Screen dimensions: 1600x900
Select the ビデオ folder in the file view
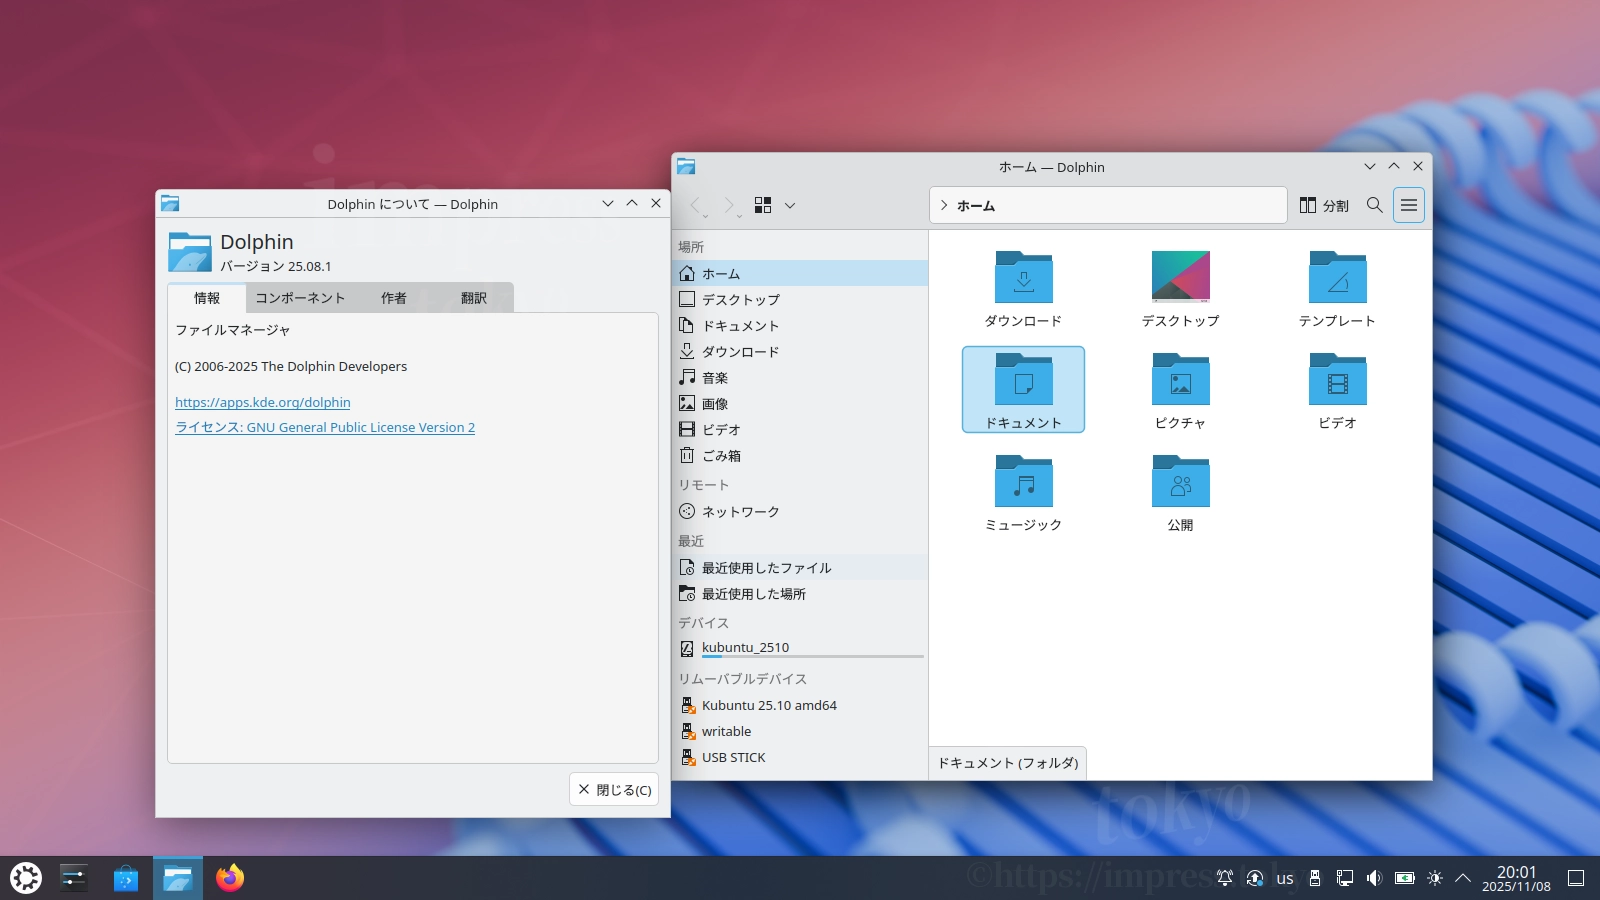pyautogui.click(x=1337, y=390)
